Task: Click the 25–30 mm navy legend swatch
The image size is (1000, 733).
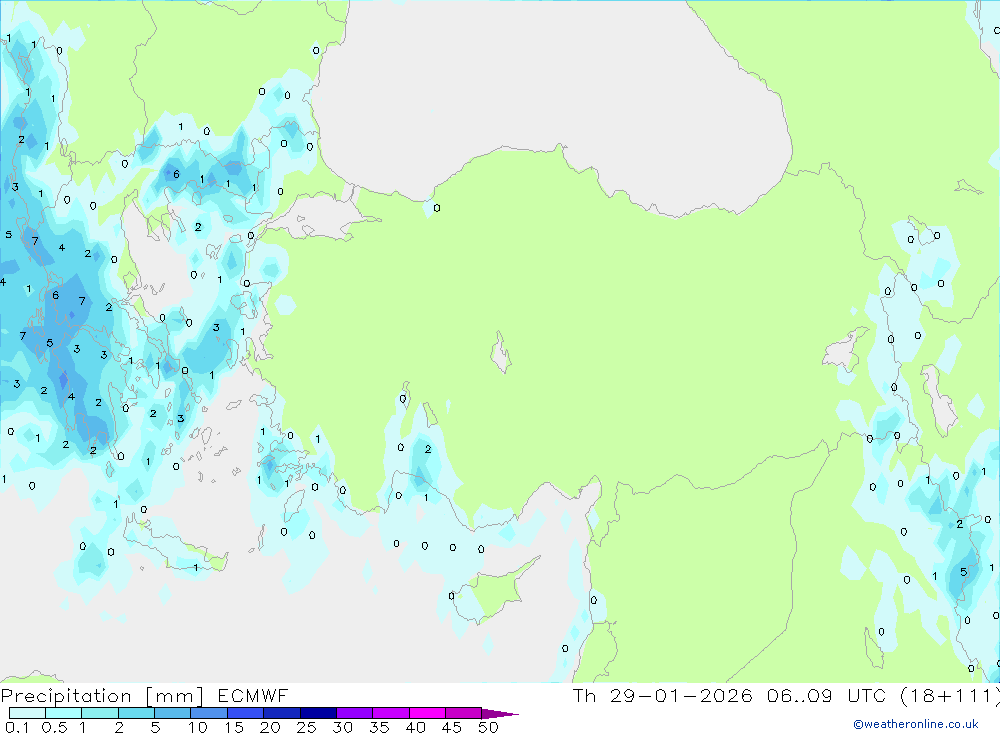Action: coord(318,713)
